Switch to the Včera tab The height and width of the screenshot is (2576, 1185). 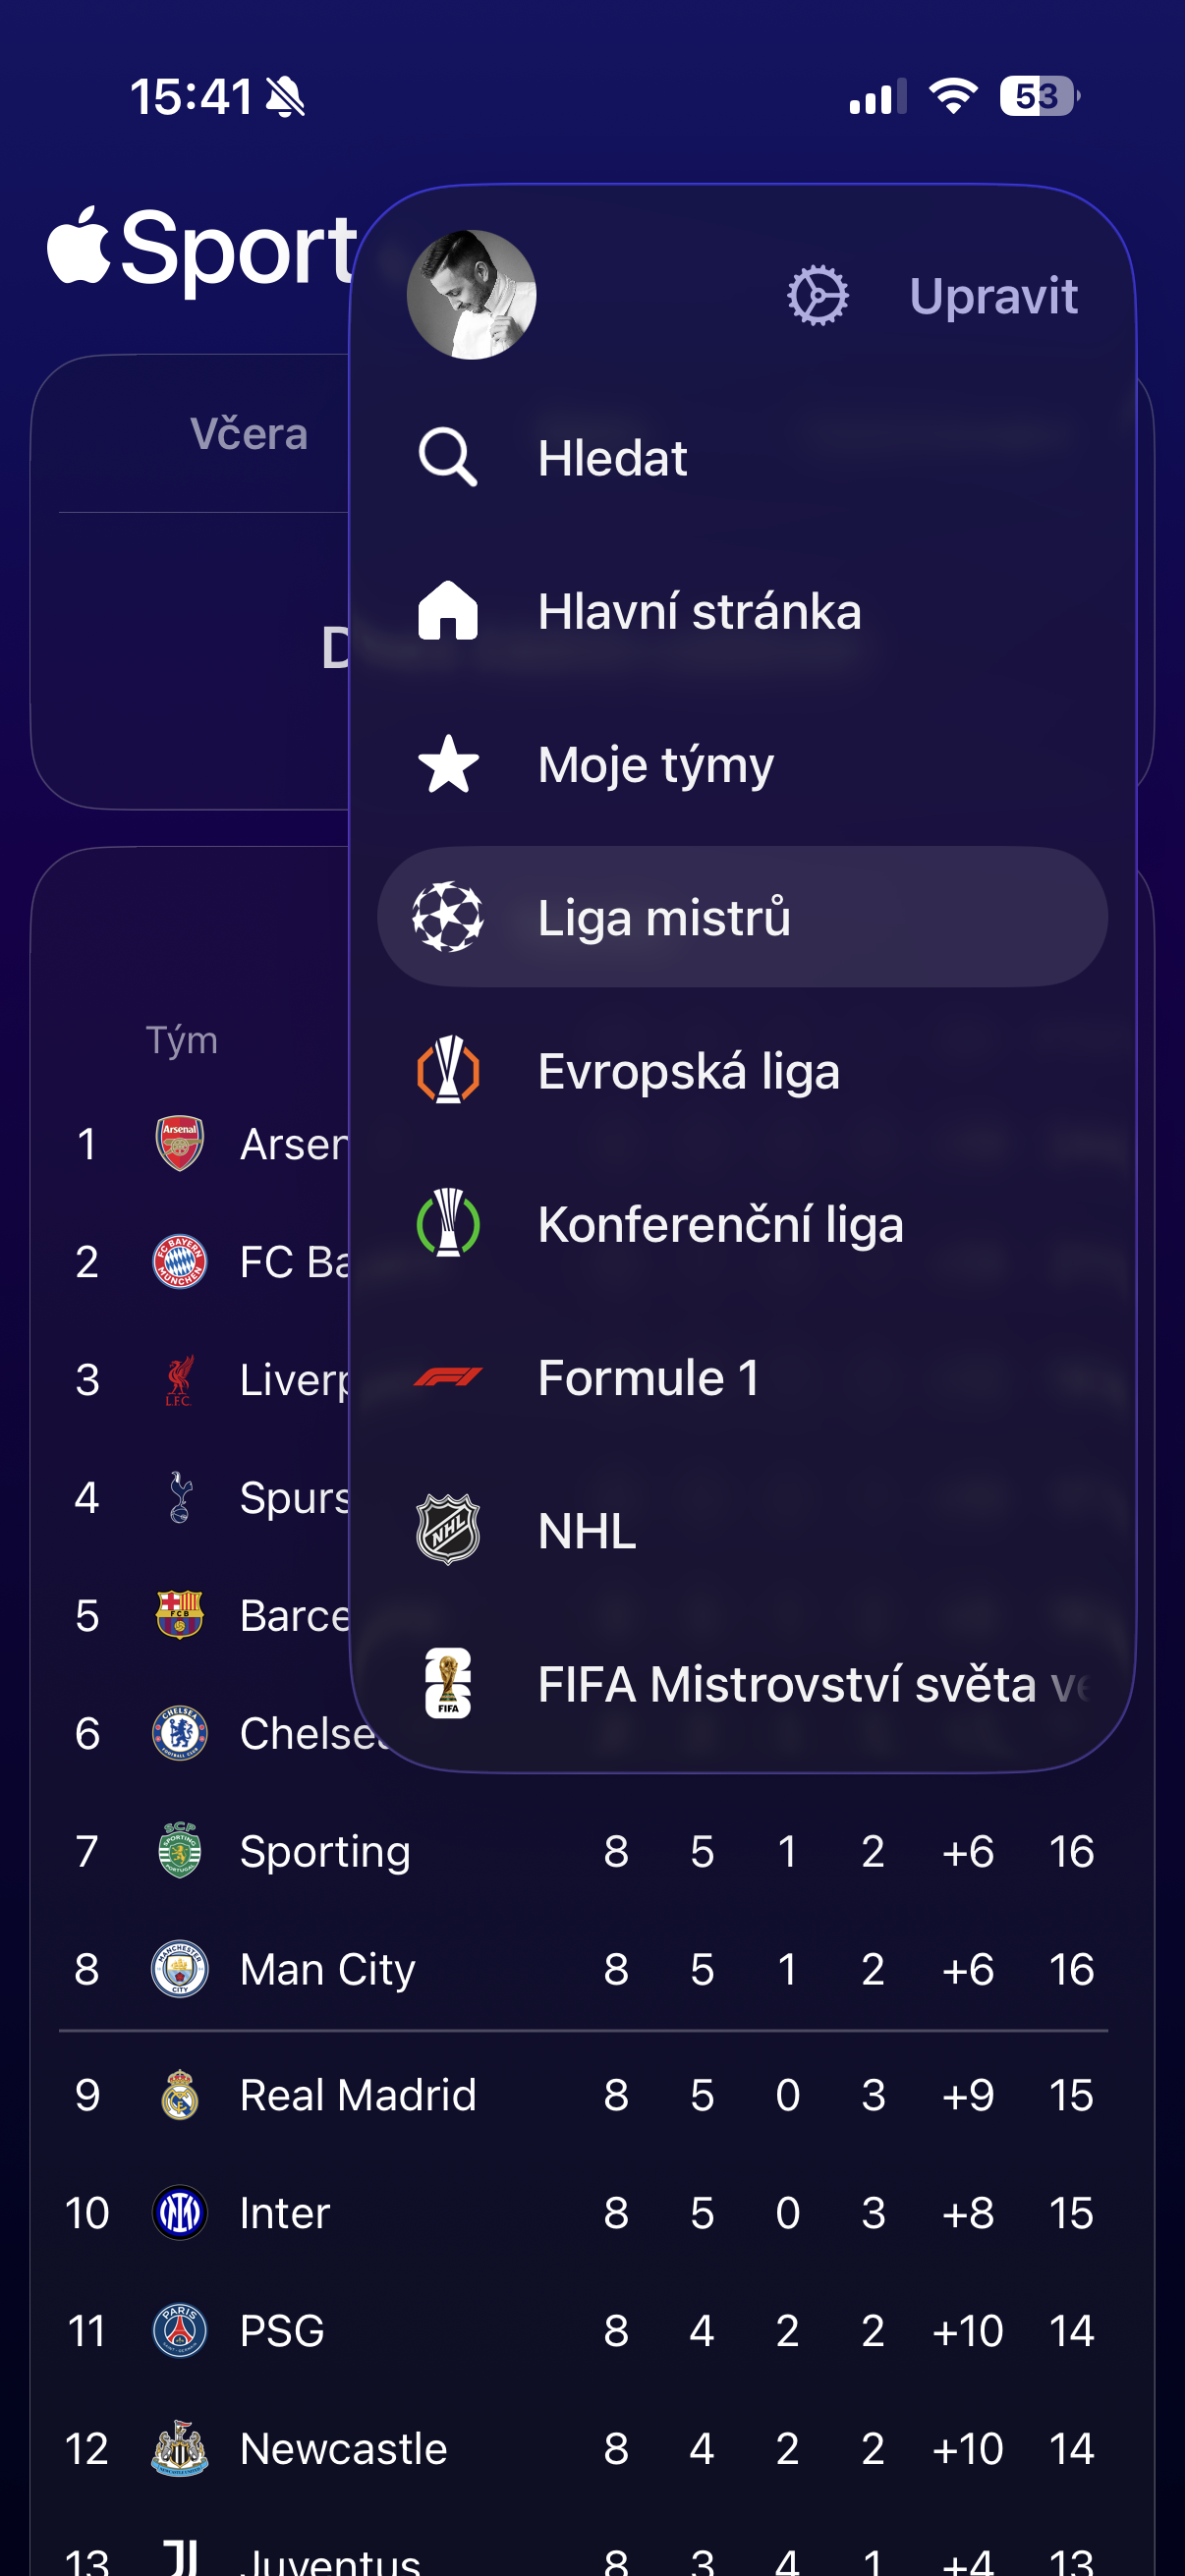coord(249,435)
